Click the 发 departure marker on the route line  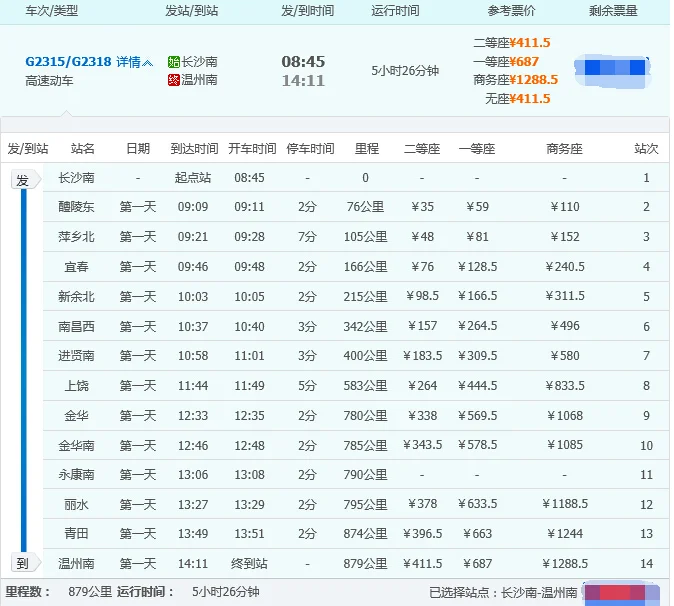(25, 181)
